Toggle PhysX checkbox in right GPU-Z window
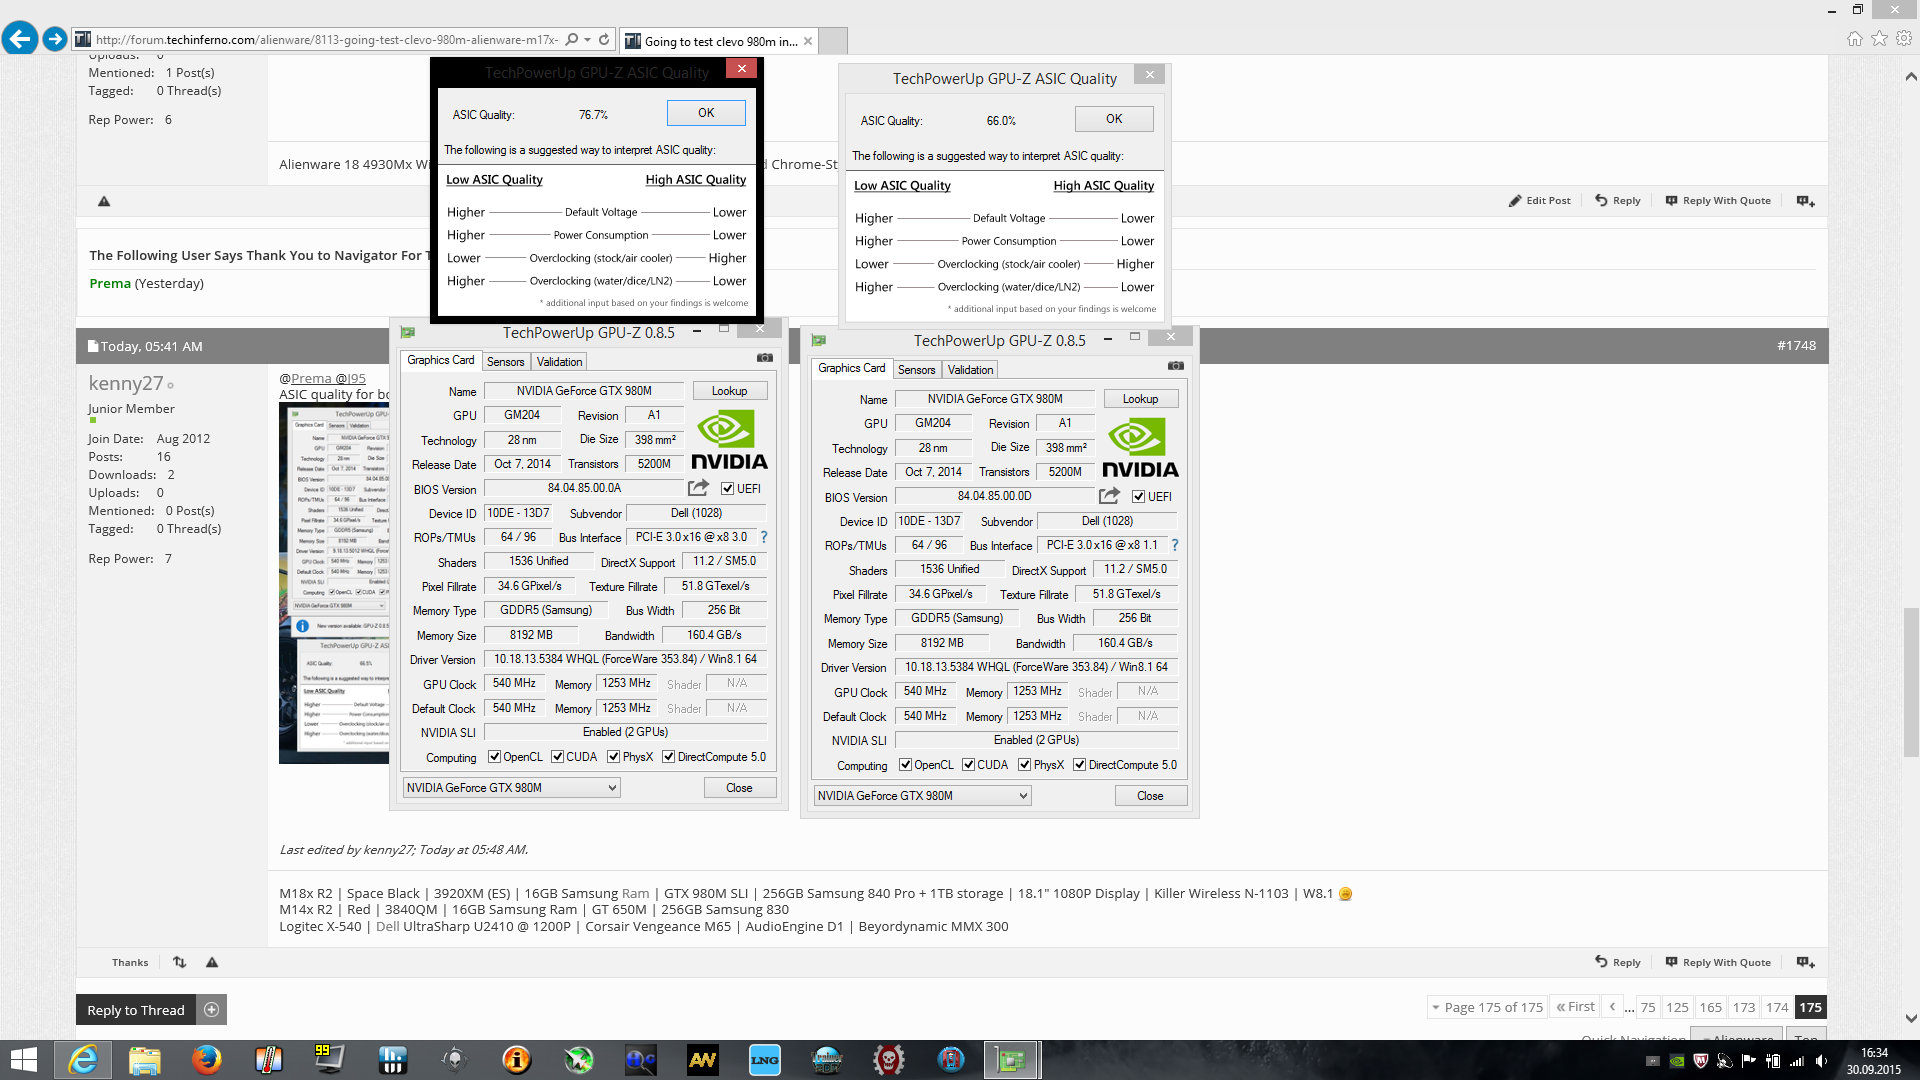 pos(1024,765)
